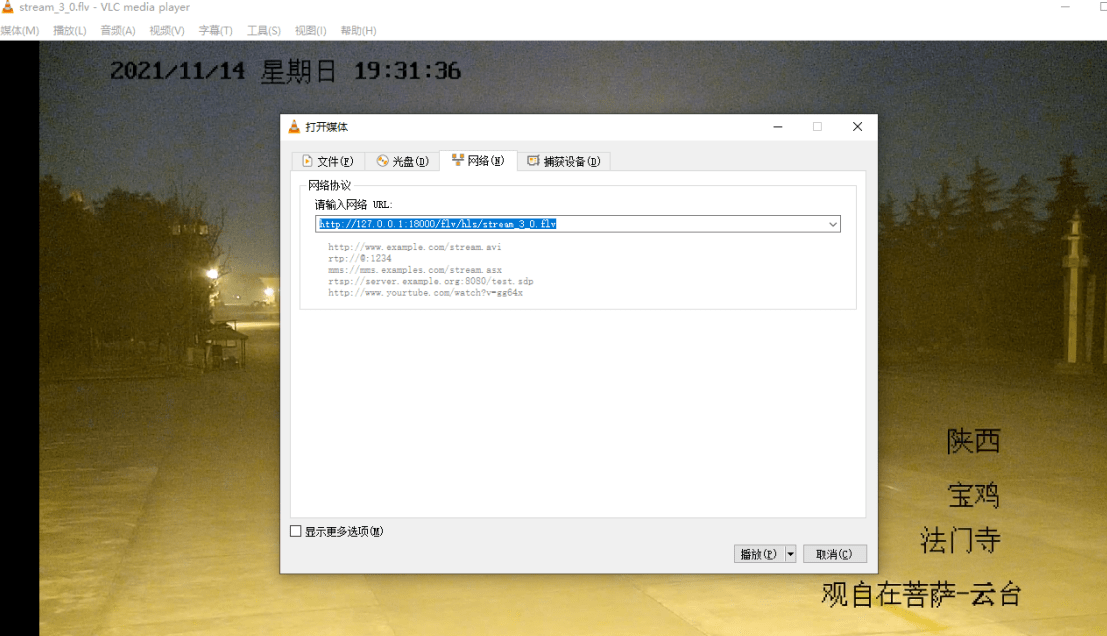The height and width of the screenshot is (636, 1107).
Task: Click the VLC cone icon in the main window title bar
Action: tap(8, 7)
